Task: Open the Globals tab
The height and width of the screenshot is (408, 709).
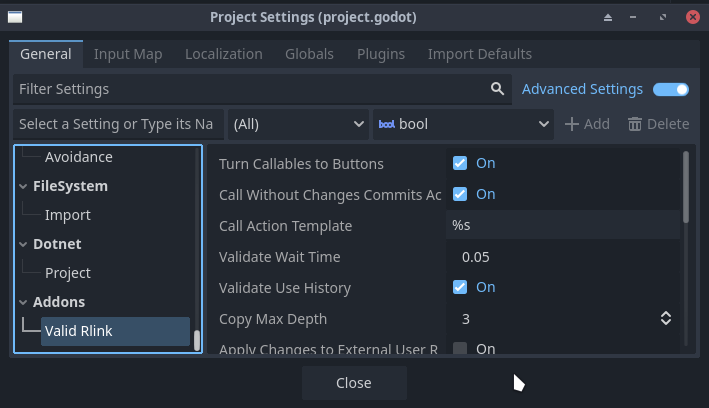Action: 309,54
